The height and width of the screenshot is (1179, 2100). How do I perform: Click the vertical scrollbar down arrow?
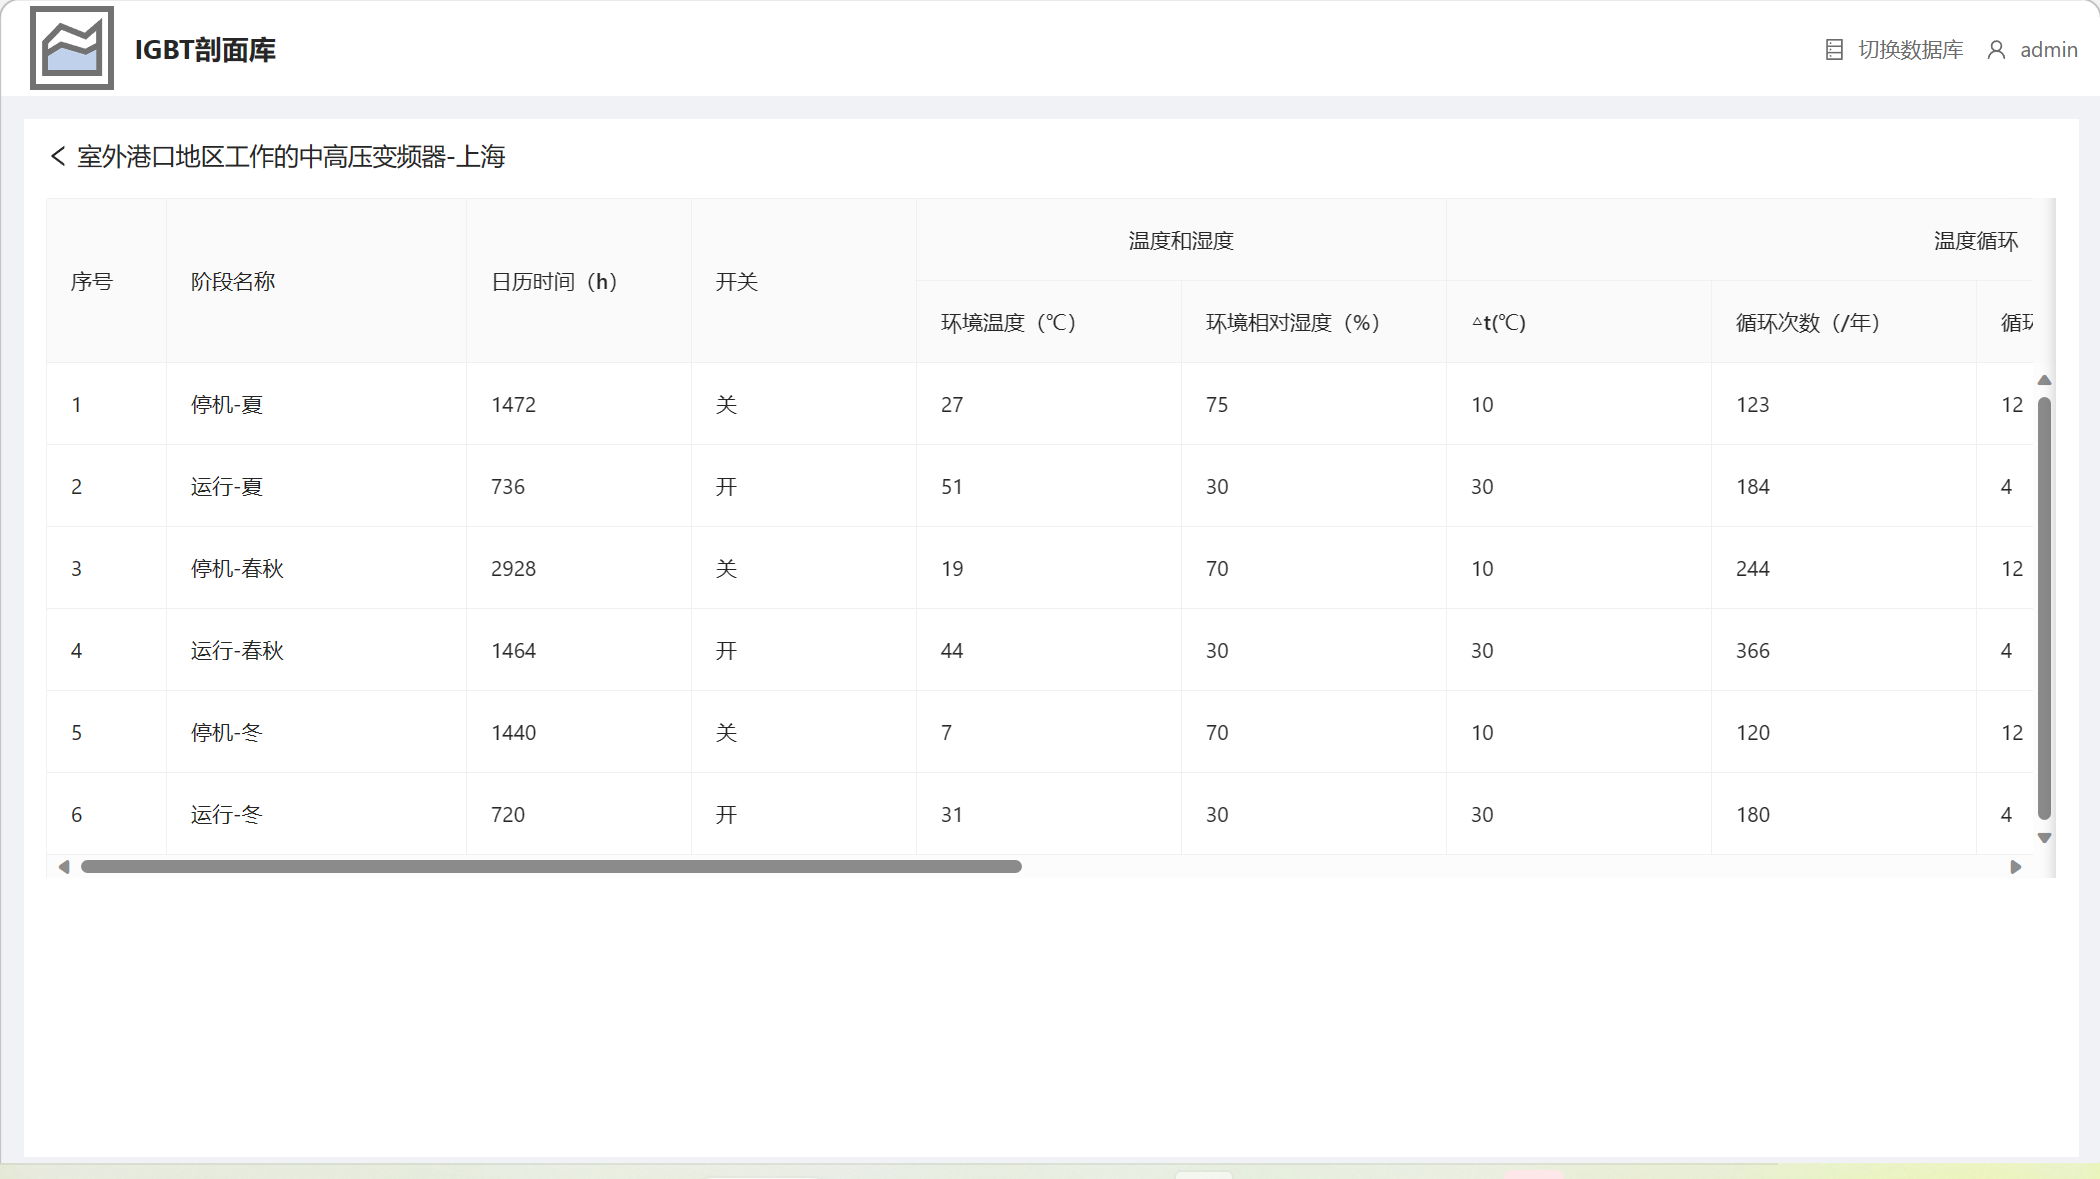(2044, 838)
